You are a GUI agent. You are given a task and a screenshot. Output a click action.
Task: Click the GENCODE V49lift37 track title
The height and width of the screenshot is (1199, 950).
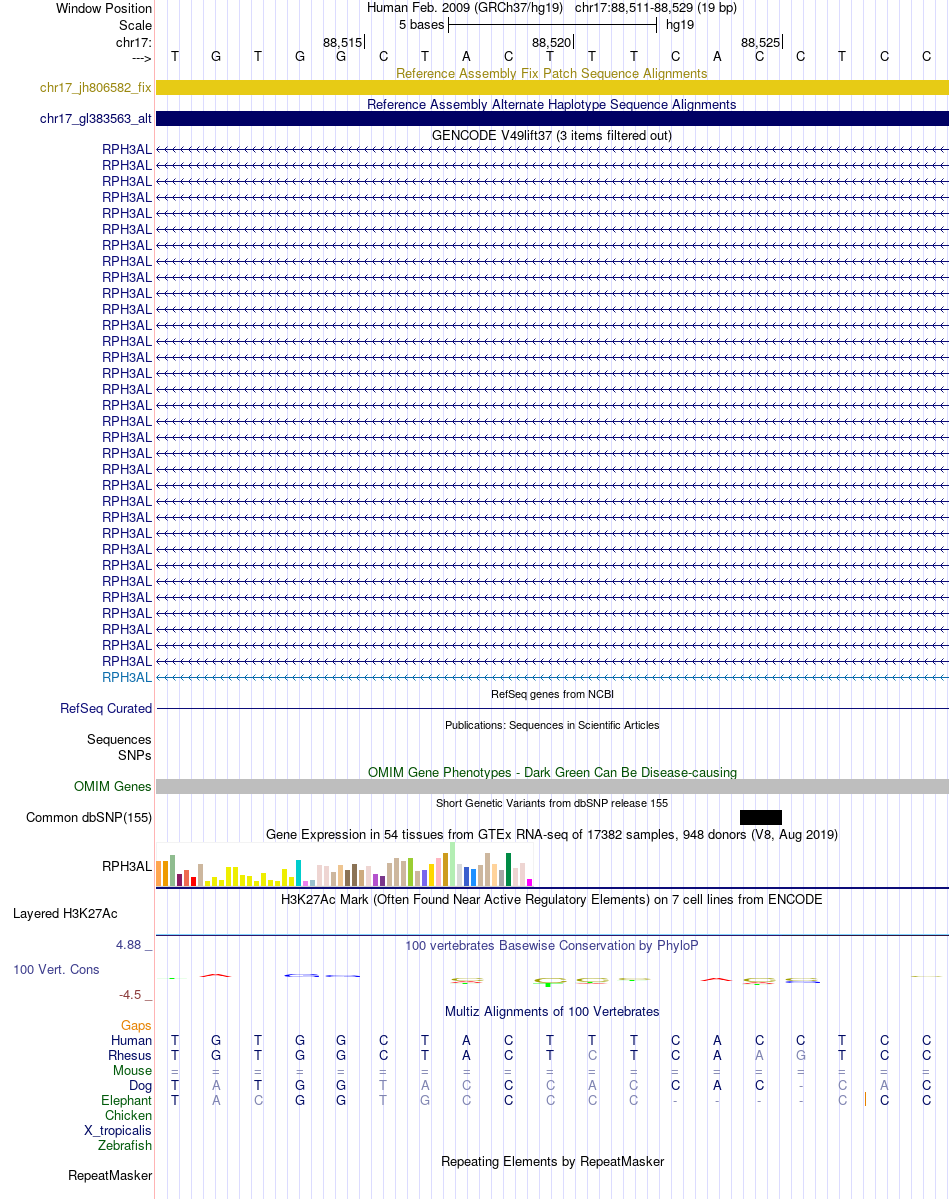pyautogui.click(x=551, y=135)
